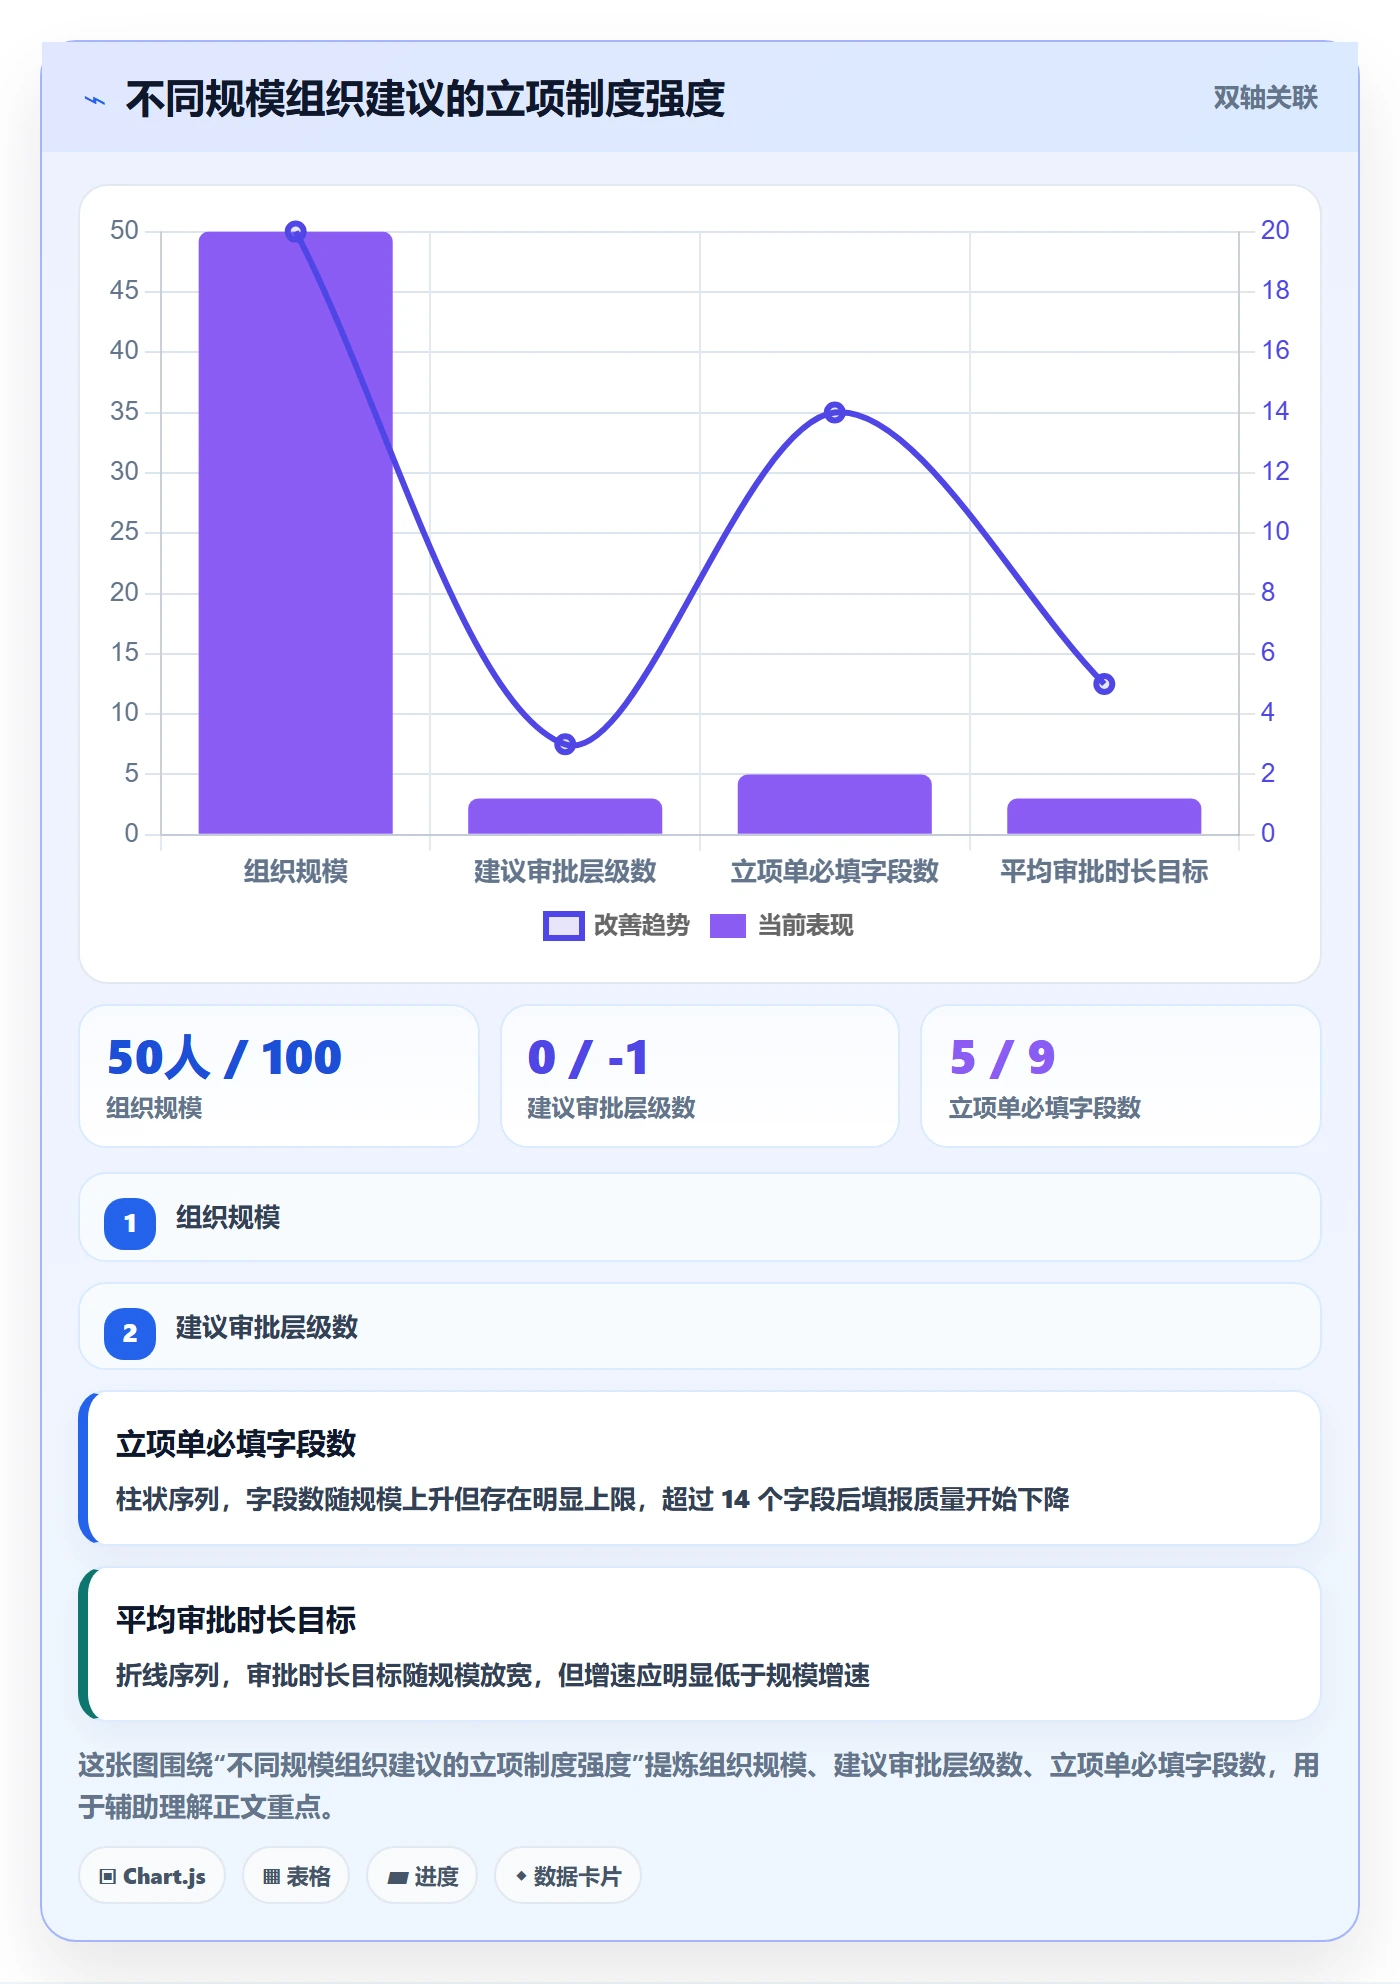Toggle the 改善趋势 legend entry
This screenshot has height=1984, width=1400.
tap(617, 925)
